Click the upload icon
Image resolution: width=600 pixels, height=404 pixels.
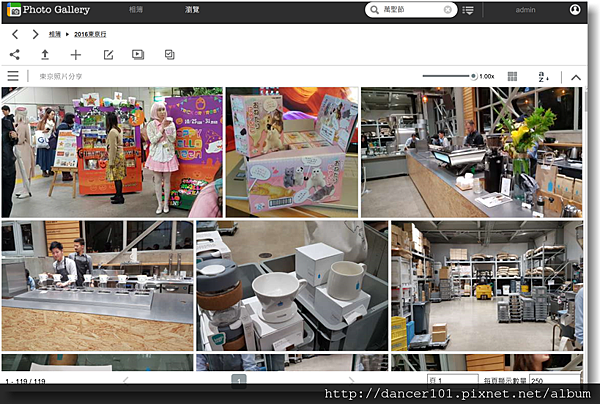click(45, 55)
